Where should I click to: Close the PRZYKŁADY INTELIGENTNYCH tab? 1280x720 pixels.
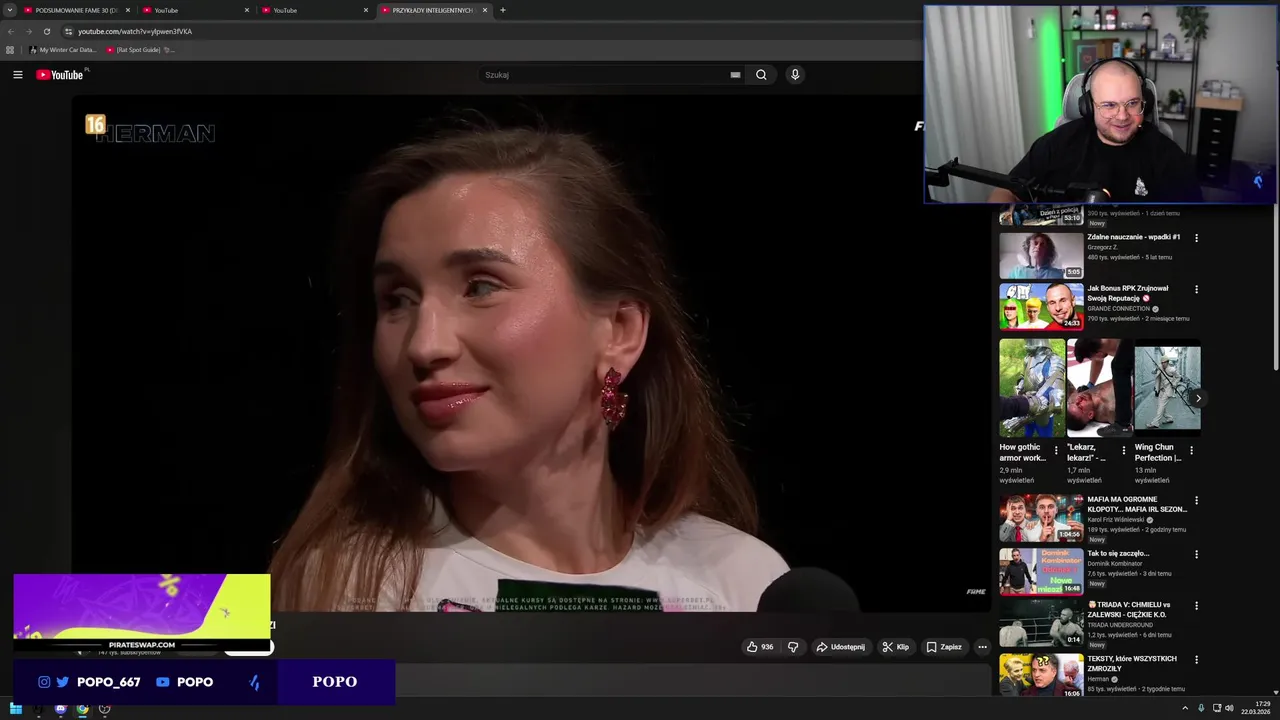(485, 10)
